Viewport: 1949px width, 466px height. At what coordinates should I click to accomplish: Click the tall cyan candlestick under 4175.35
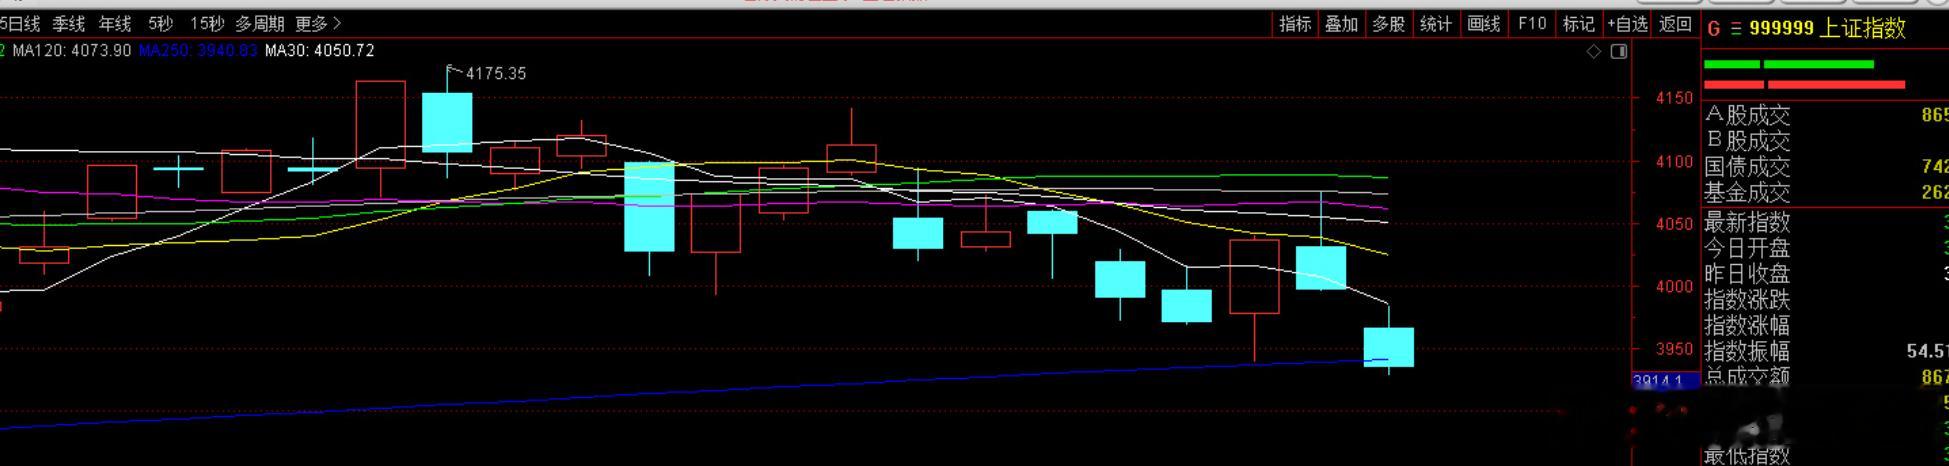(447, 122)
